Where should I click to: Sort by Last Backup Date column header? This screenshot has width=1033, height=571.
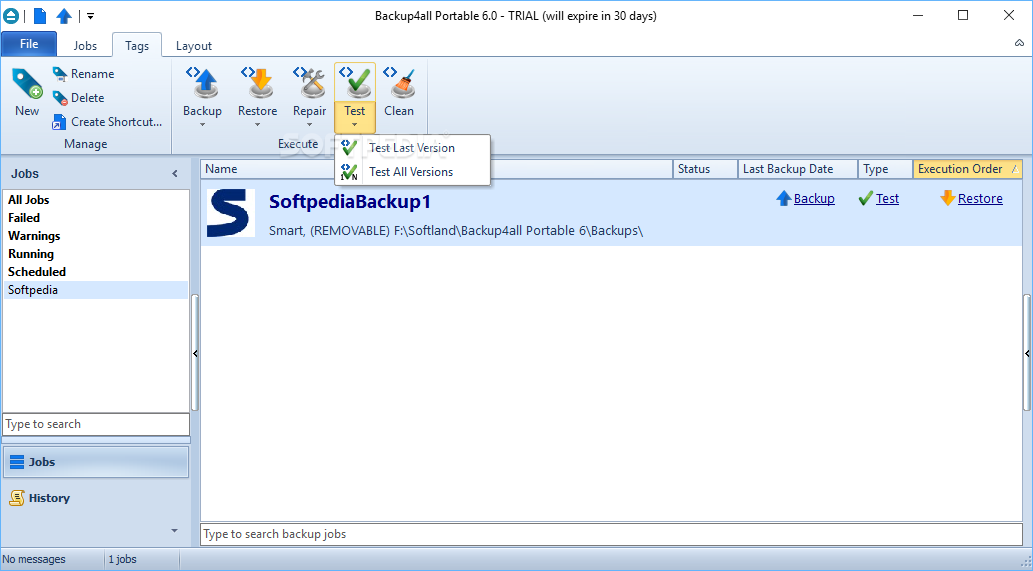coord(798,169)
